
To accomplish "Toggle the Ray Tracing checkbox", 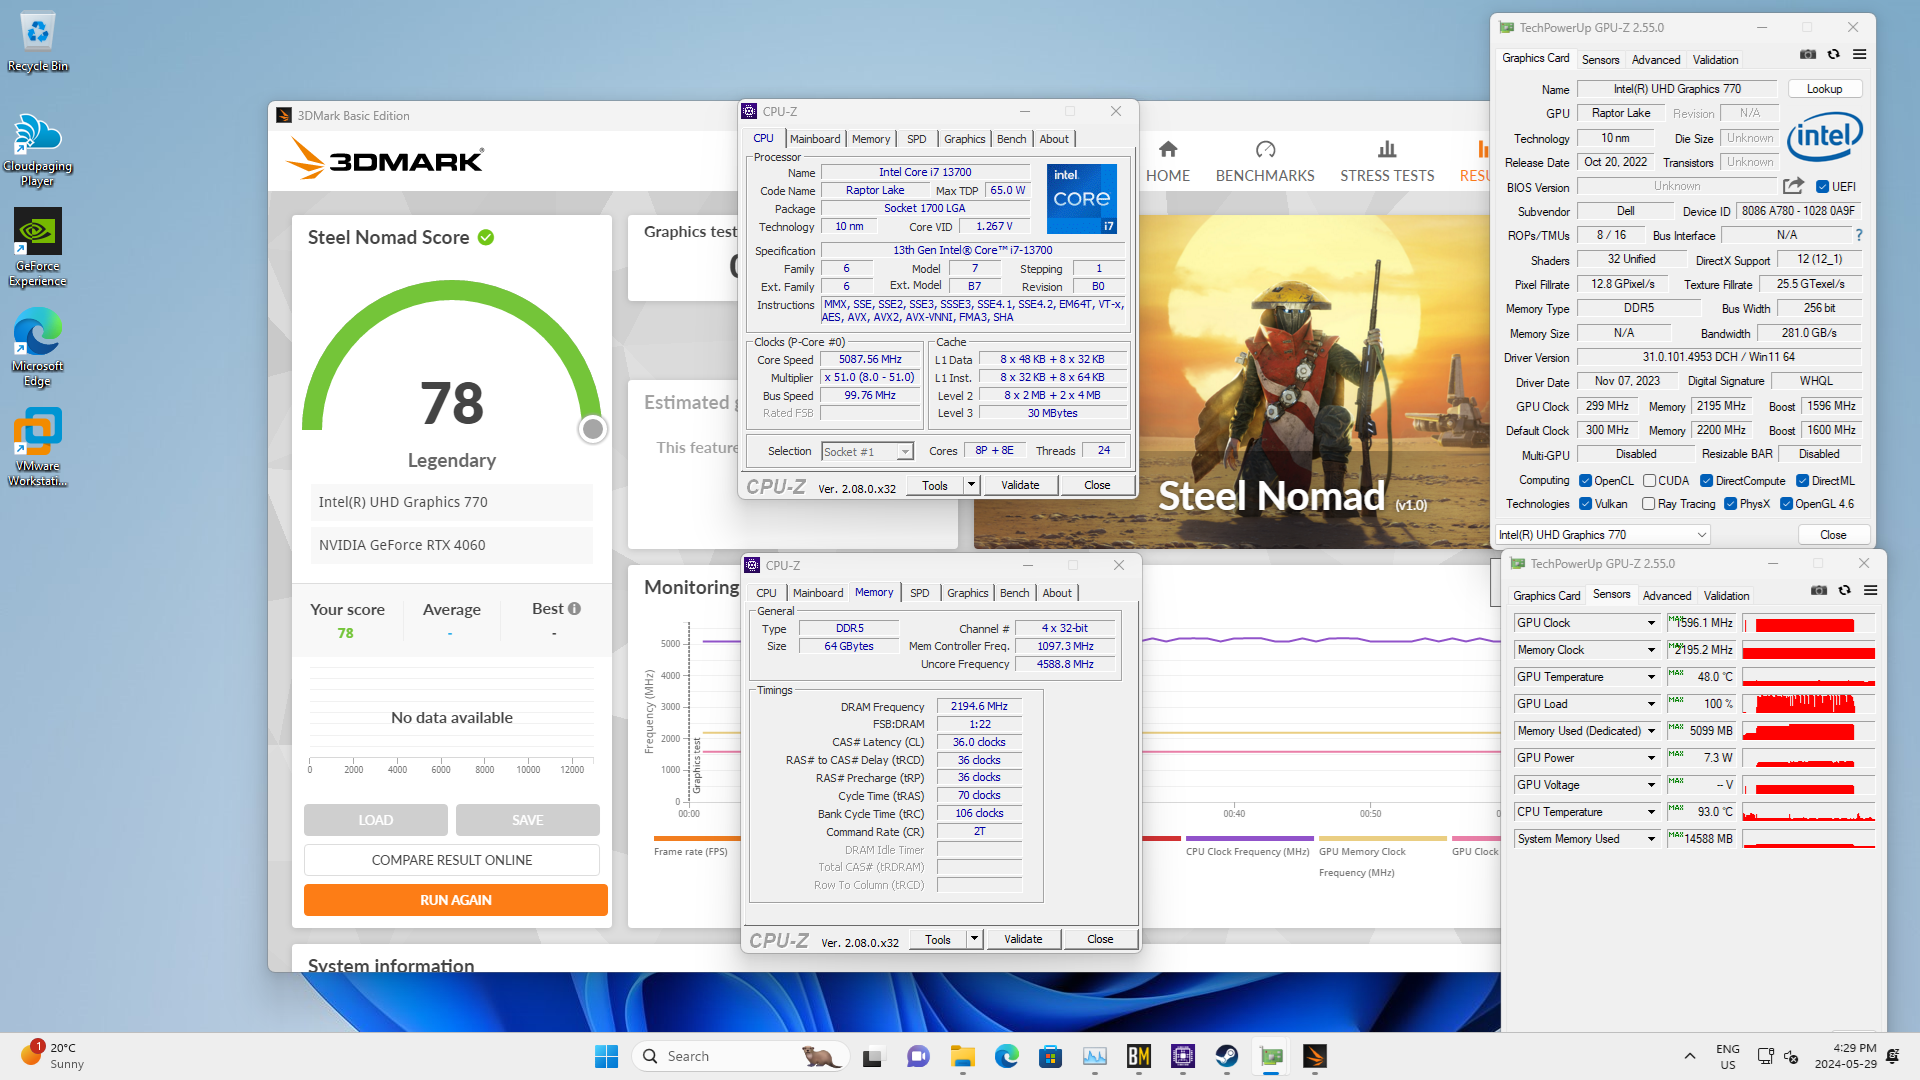I will (1648, 504).
